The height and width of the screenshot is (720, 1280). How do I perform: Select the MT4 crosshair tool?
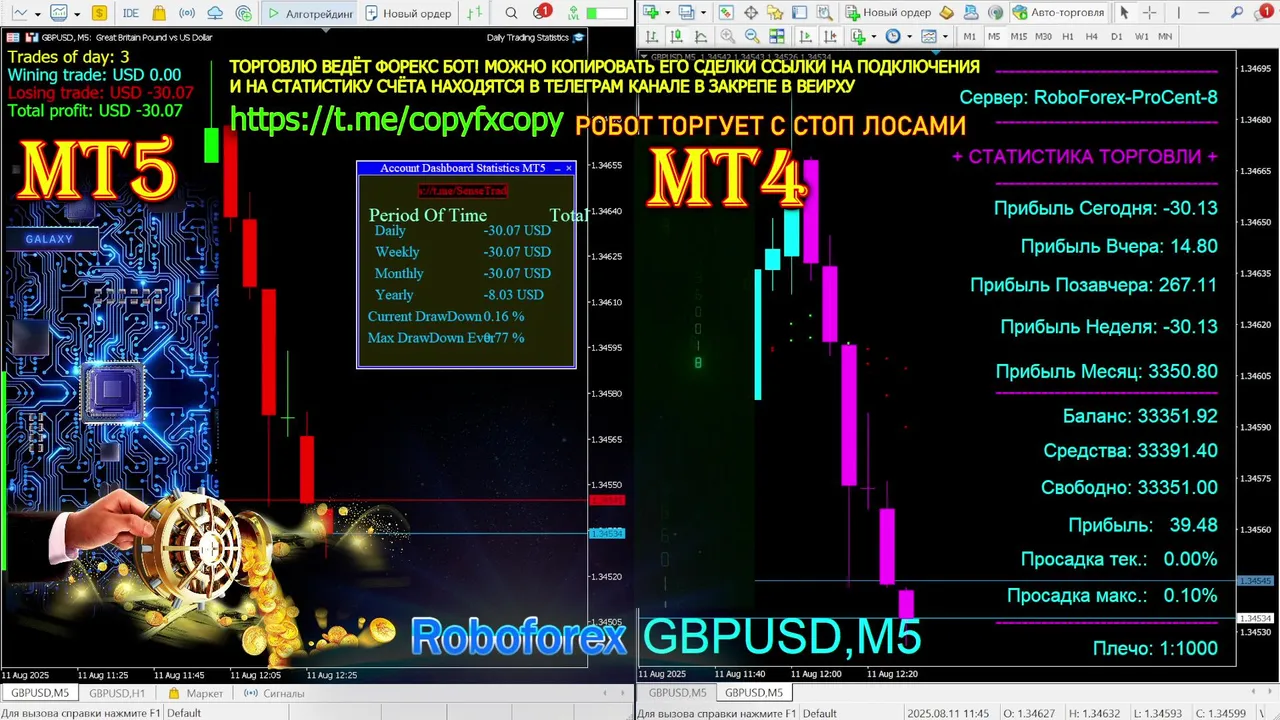[1149, 12]
